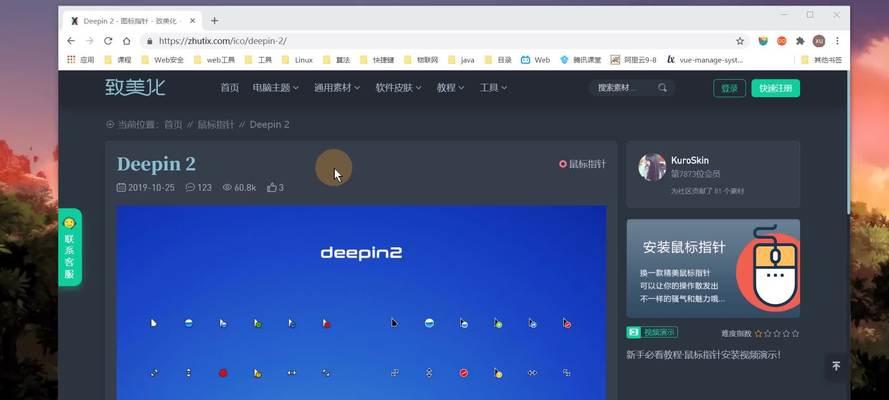Open the vue-manage-syst bookmark

pyautogui.click(x=705, y=59)
